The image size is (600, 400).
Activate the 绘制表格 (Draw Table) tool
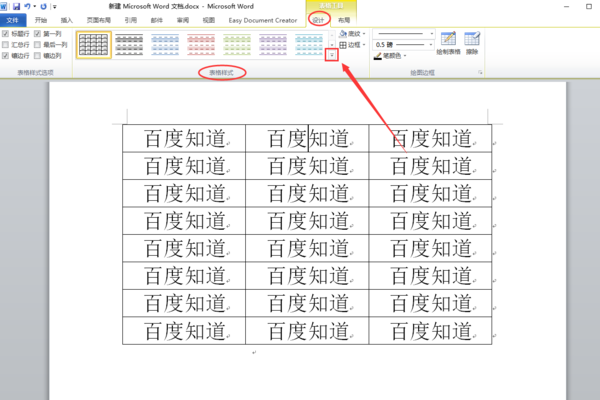click(x=448, y=43)
